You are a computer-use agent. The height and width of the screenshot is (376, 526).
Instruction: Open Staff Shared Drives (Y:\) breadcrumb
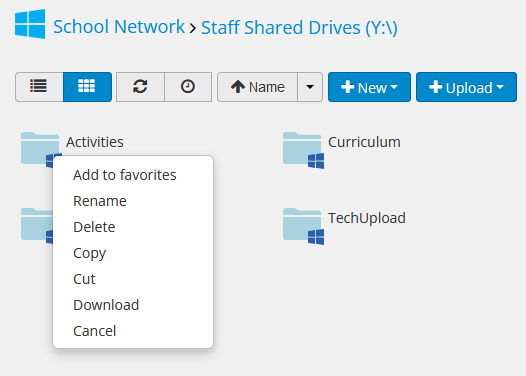click(x=299, y=28)
